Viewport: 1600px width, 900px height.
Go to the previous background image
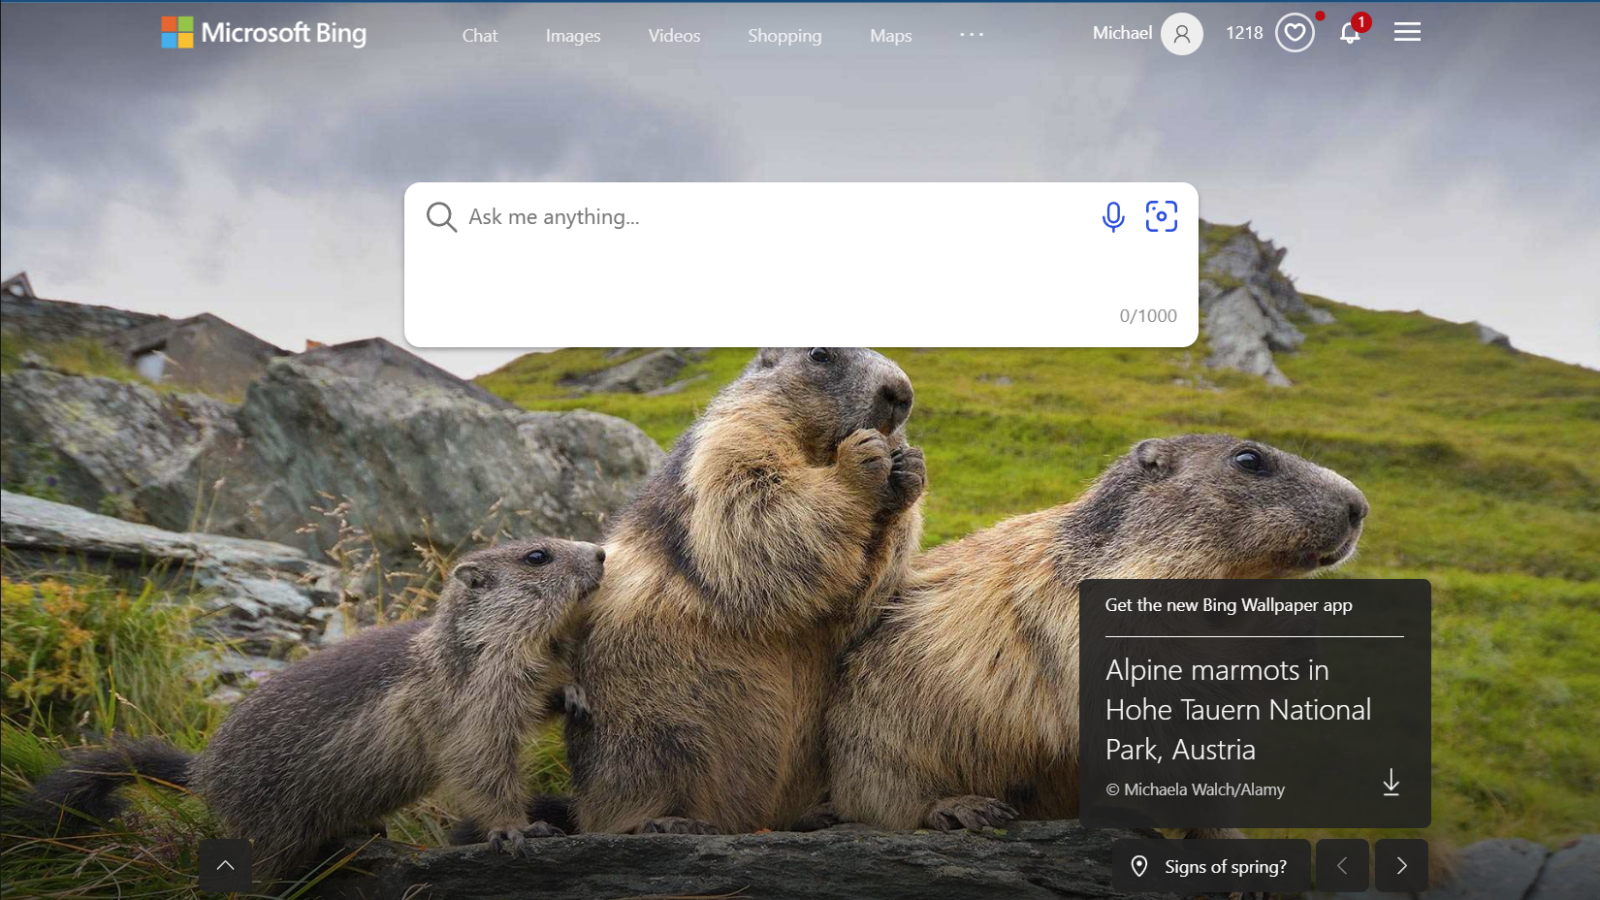[1343, 865]
